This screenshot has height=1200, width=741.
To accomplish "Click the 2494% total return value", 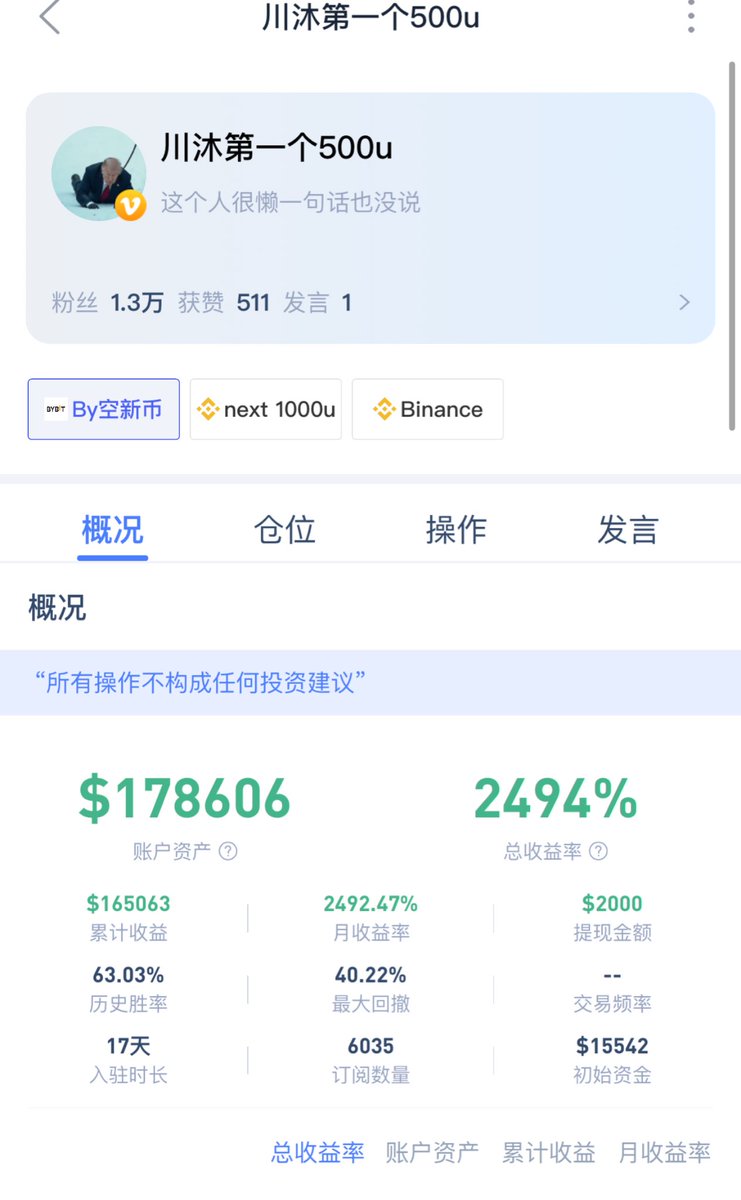I will [555, 799].
